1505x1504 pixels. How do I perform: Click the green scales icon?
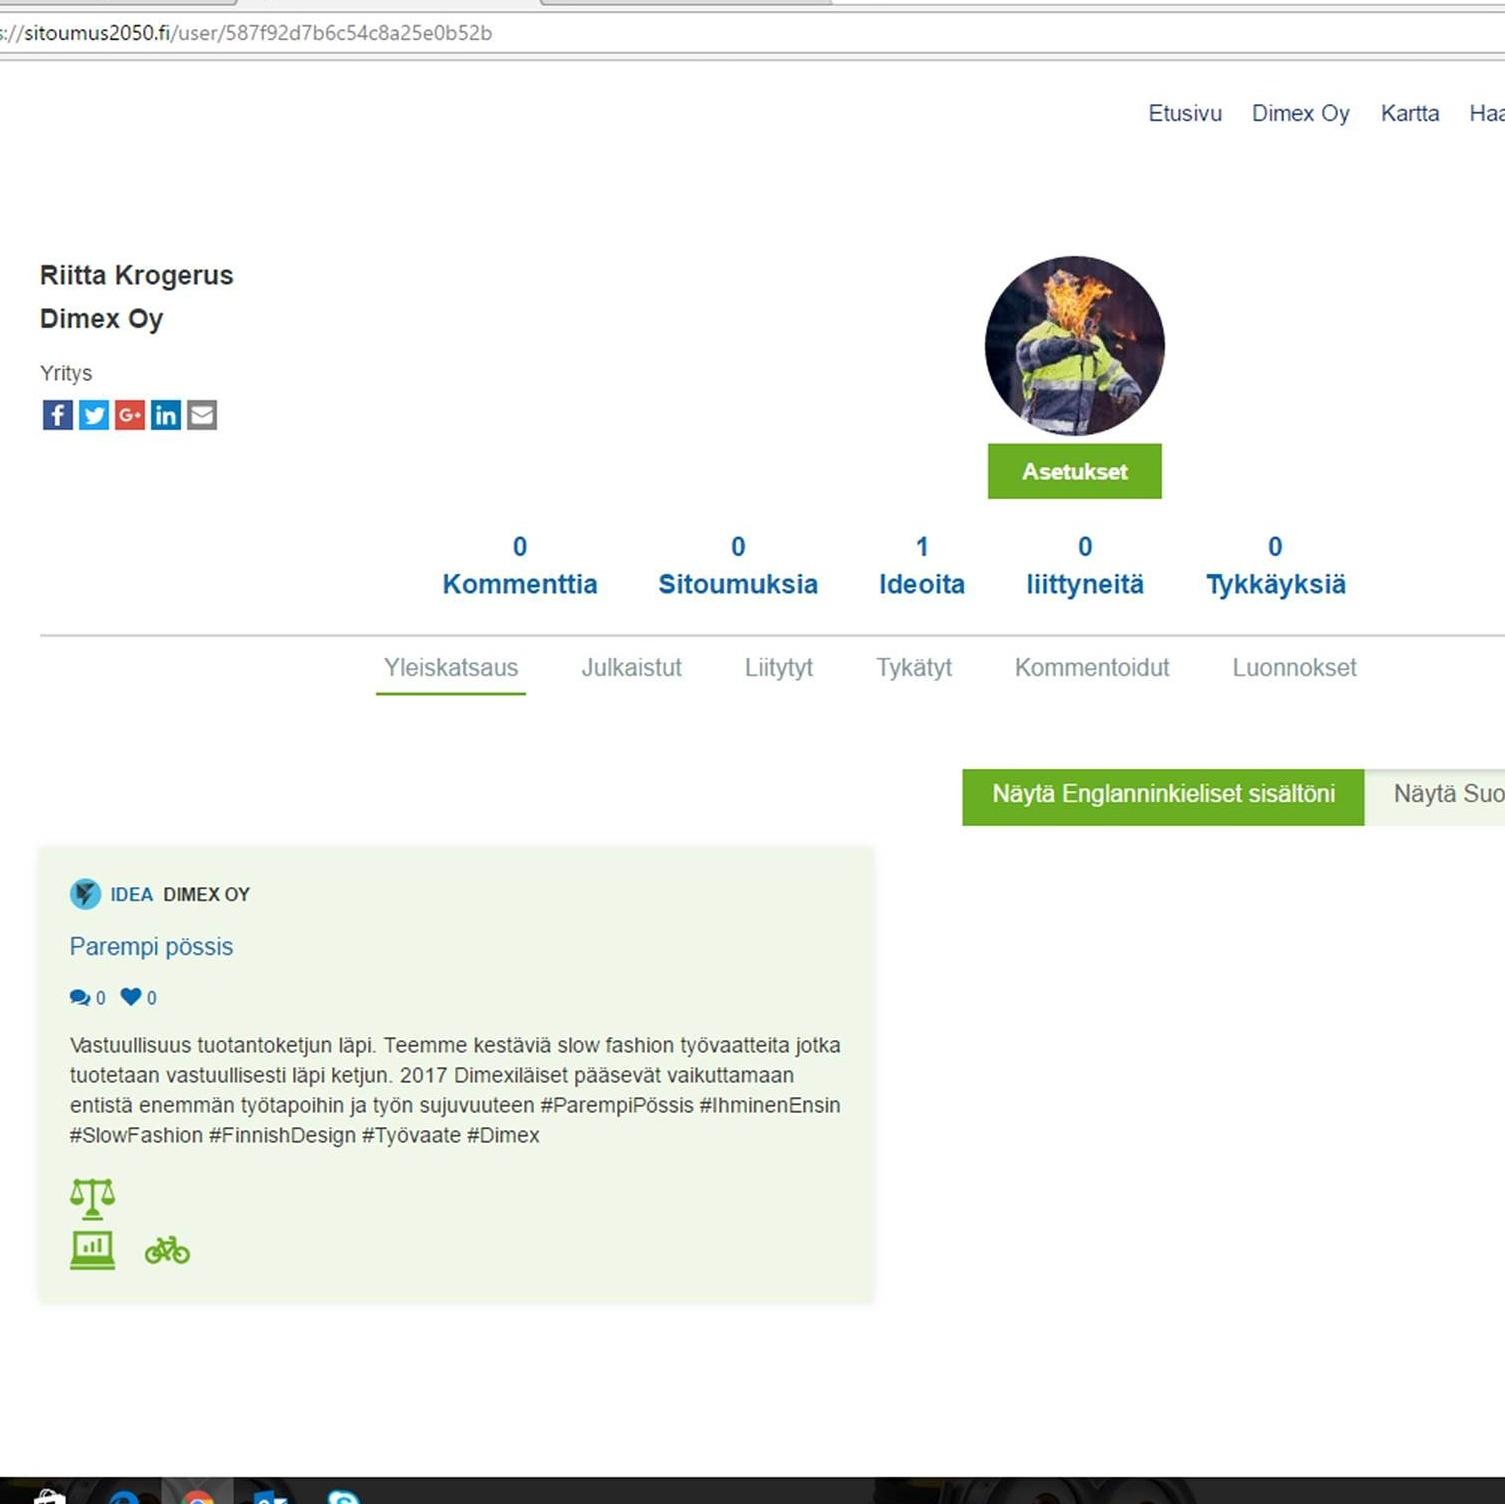click(x=92, y=1198)
